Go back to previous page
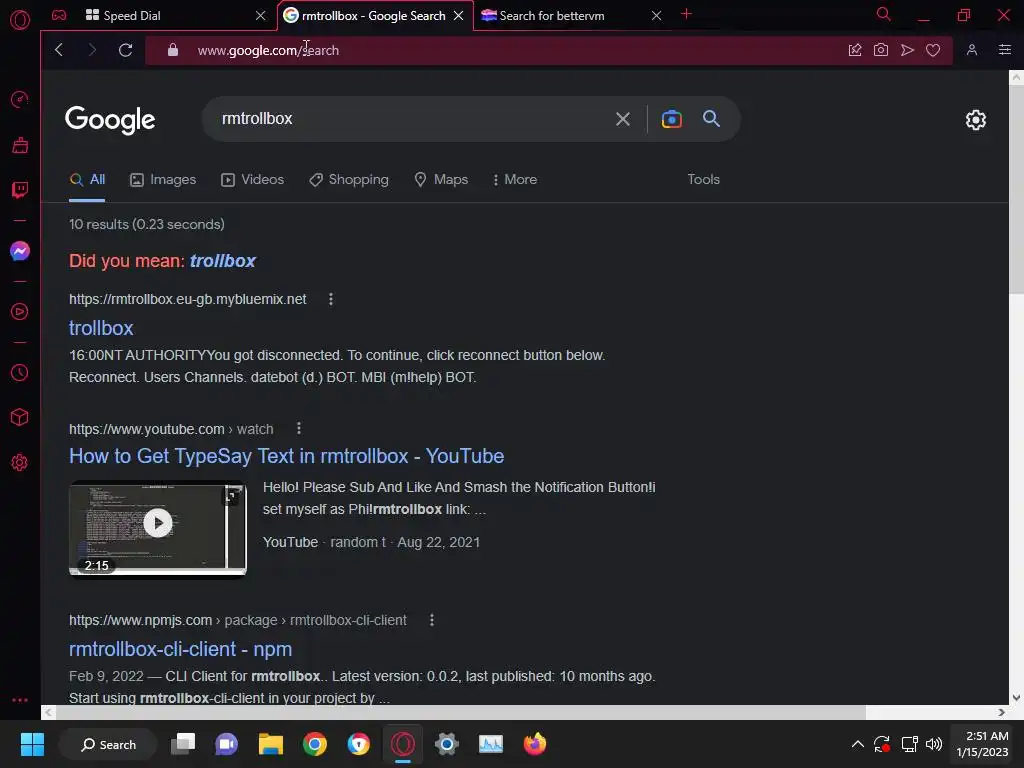 59,50
